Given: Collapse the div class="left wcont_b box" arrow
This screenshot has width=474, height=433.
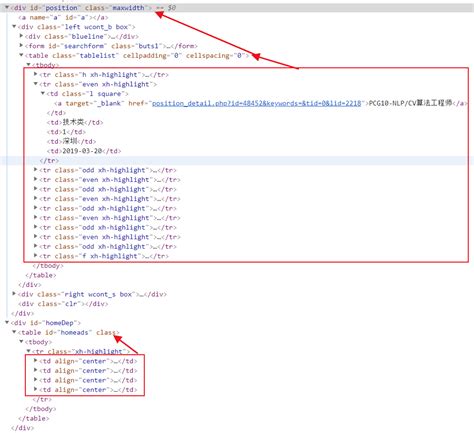Looking at the screenshot, I should [14, 26].
